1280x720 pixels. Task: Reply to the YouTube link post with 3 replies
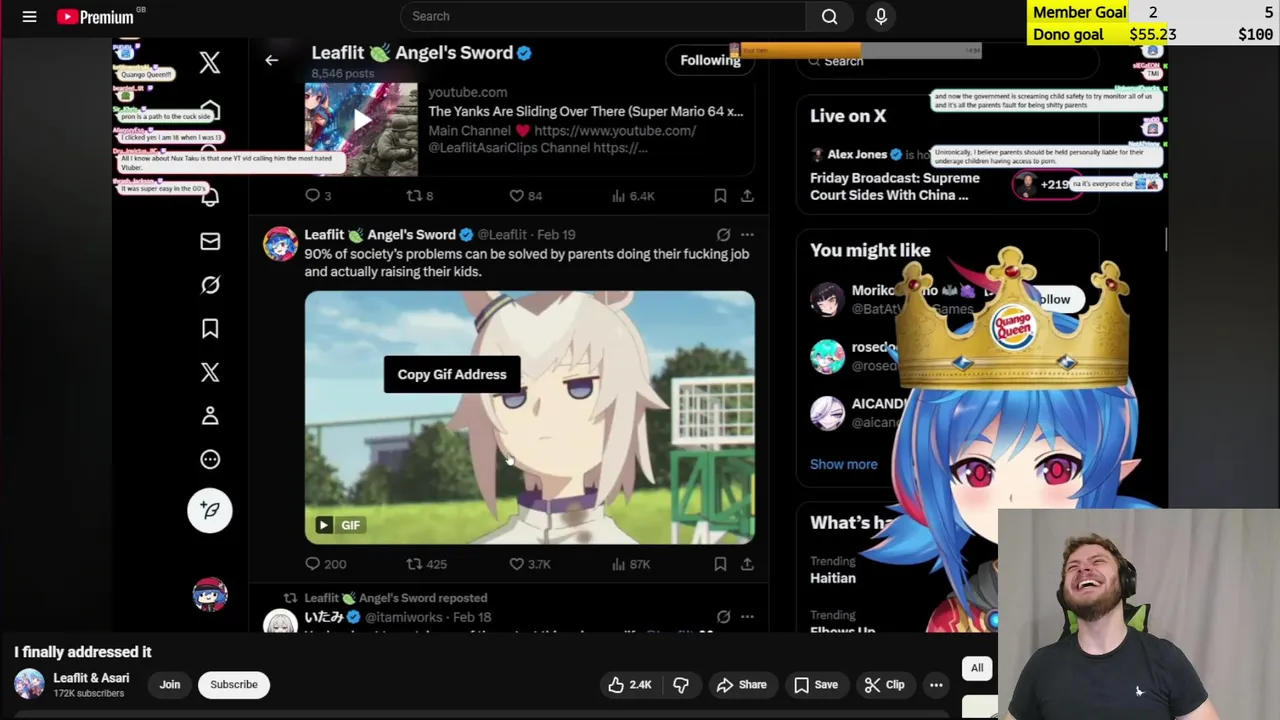click(x=318, y=196)
